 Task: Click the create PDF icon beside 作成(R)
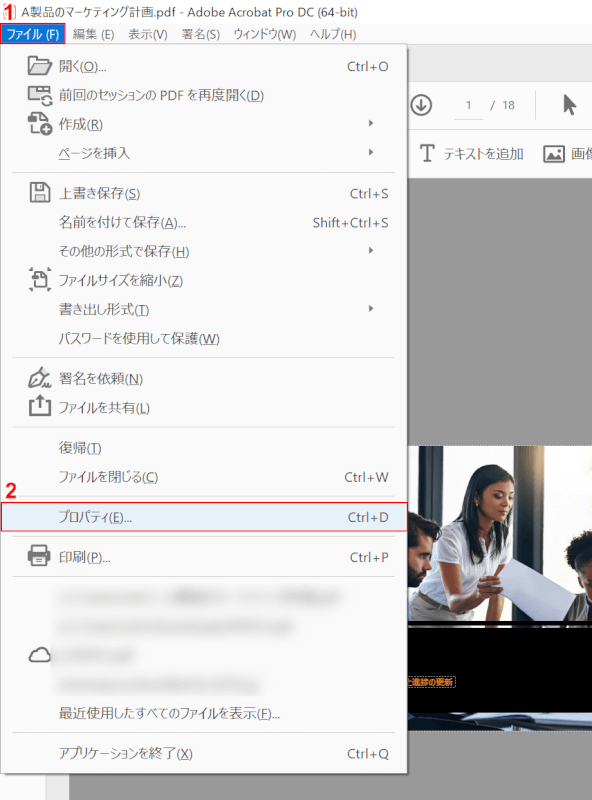pos(39,124)
